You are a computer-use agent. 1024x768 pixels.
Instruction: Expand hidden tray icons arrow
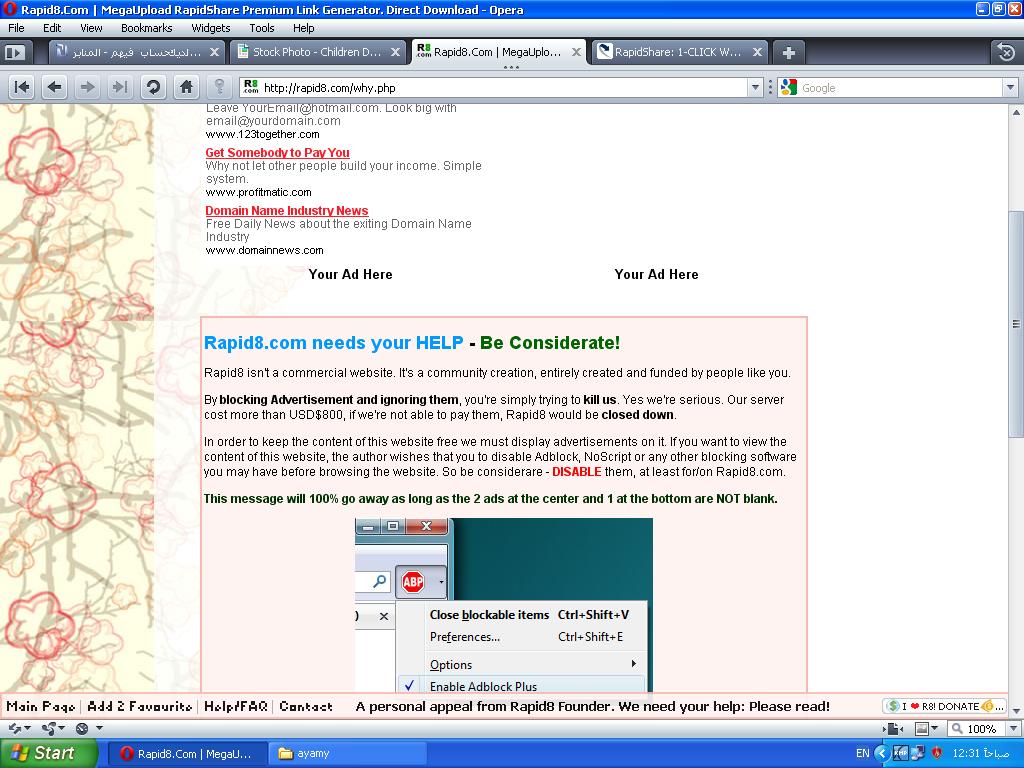click(x=882, y=753)
